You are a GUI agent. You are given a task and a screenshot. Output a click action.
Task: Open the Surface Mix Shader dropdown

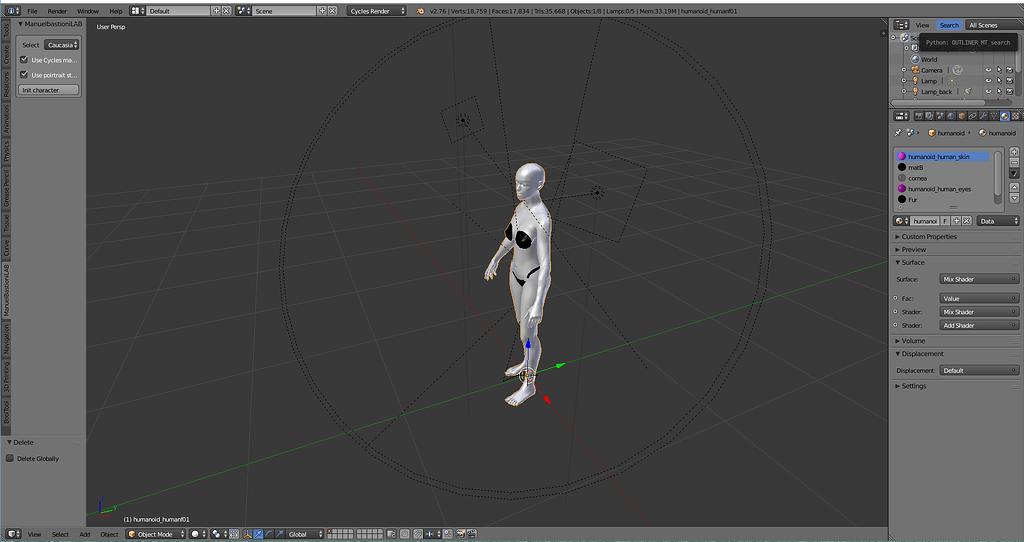(x=979, y=279)
